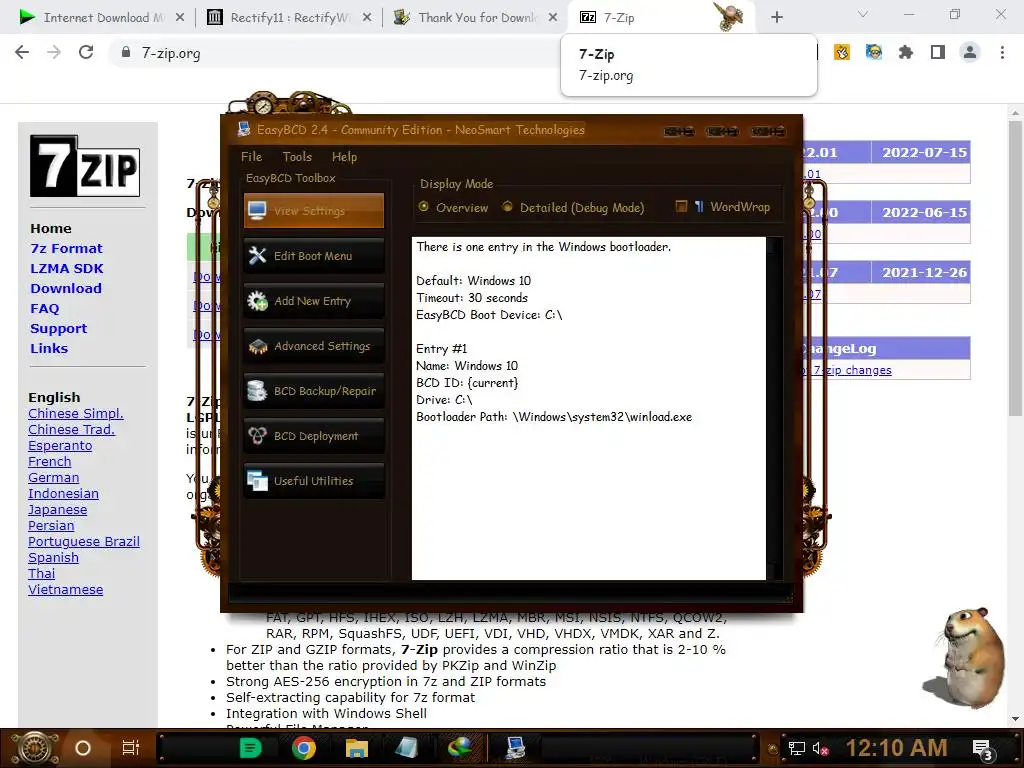Open the tab search chevron
The width and height of the screenshot is (1024, 768).
point(863,14)
